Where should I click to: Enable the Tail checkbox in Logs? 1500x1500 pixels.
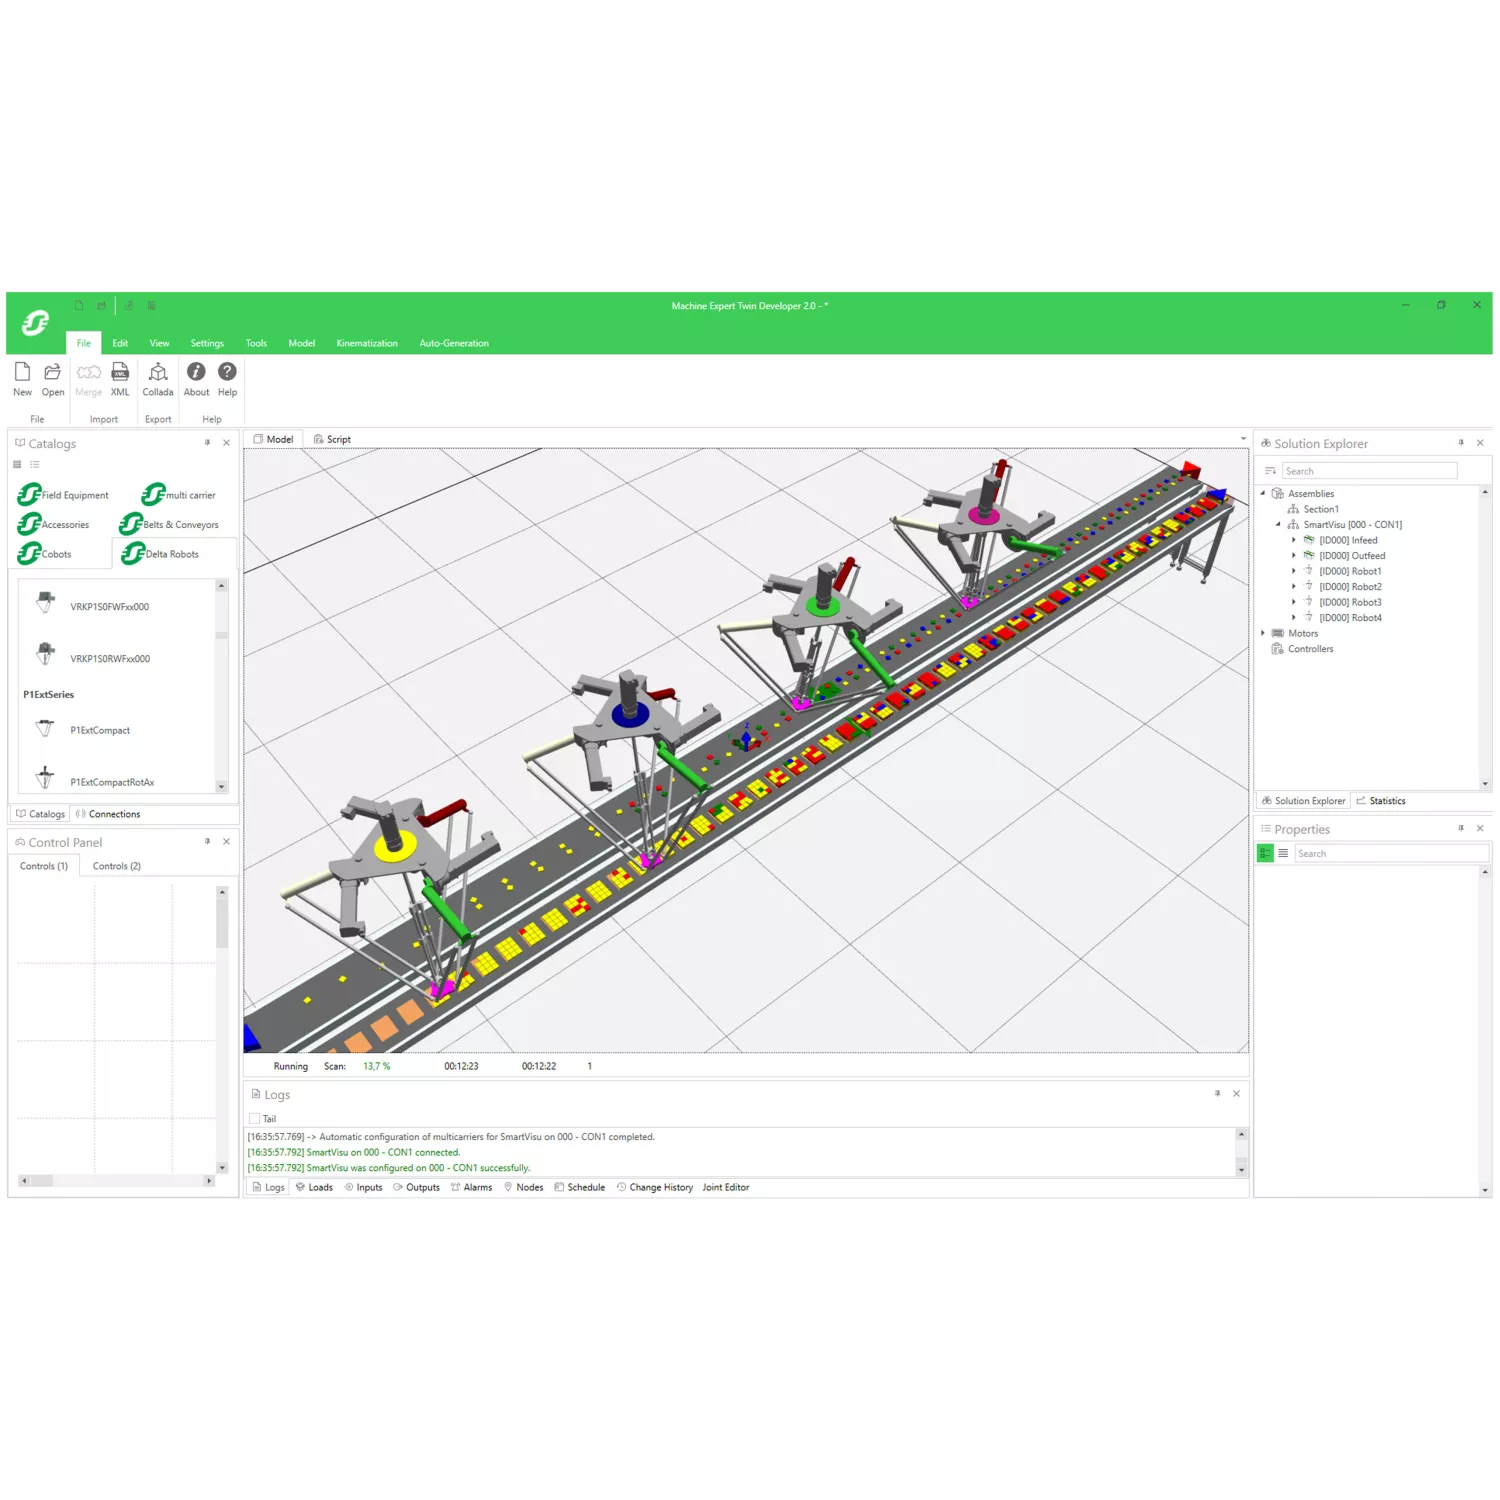254,1119
